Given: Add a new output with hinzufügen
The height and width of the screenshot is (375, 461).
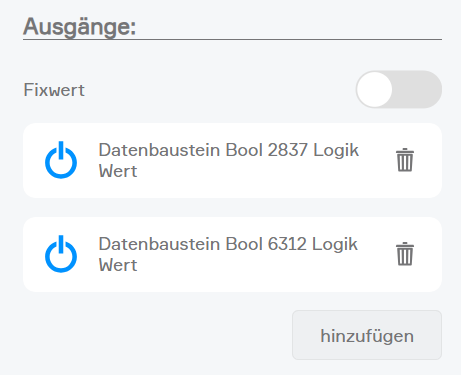Looking at the screenshot, I should 367,335.
